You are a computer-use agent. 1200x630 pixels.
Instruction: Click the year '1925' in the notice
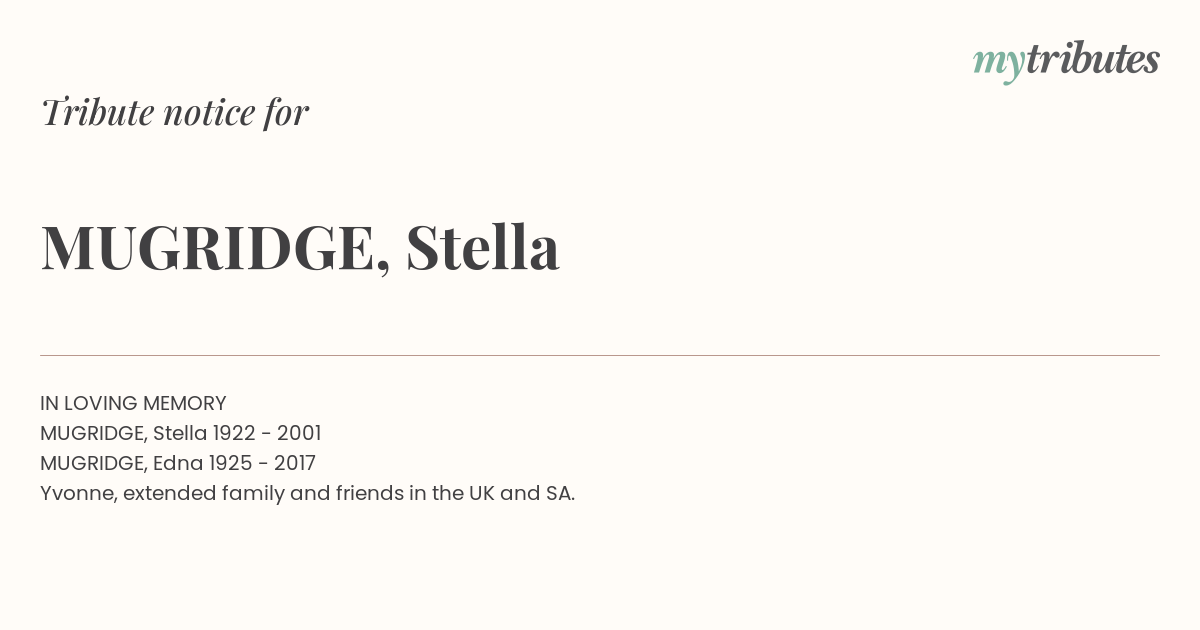pyautogui.click(x=230, y=464)
